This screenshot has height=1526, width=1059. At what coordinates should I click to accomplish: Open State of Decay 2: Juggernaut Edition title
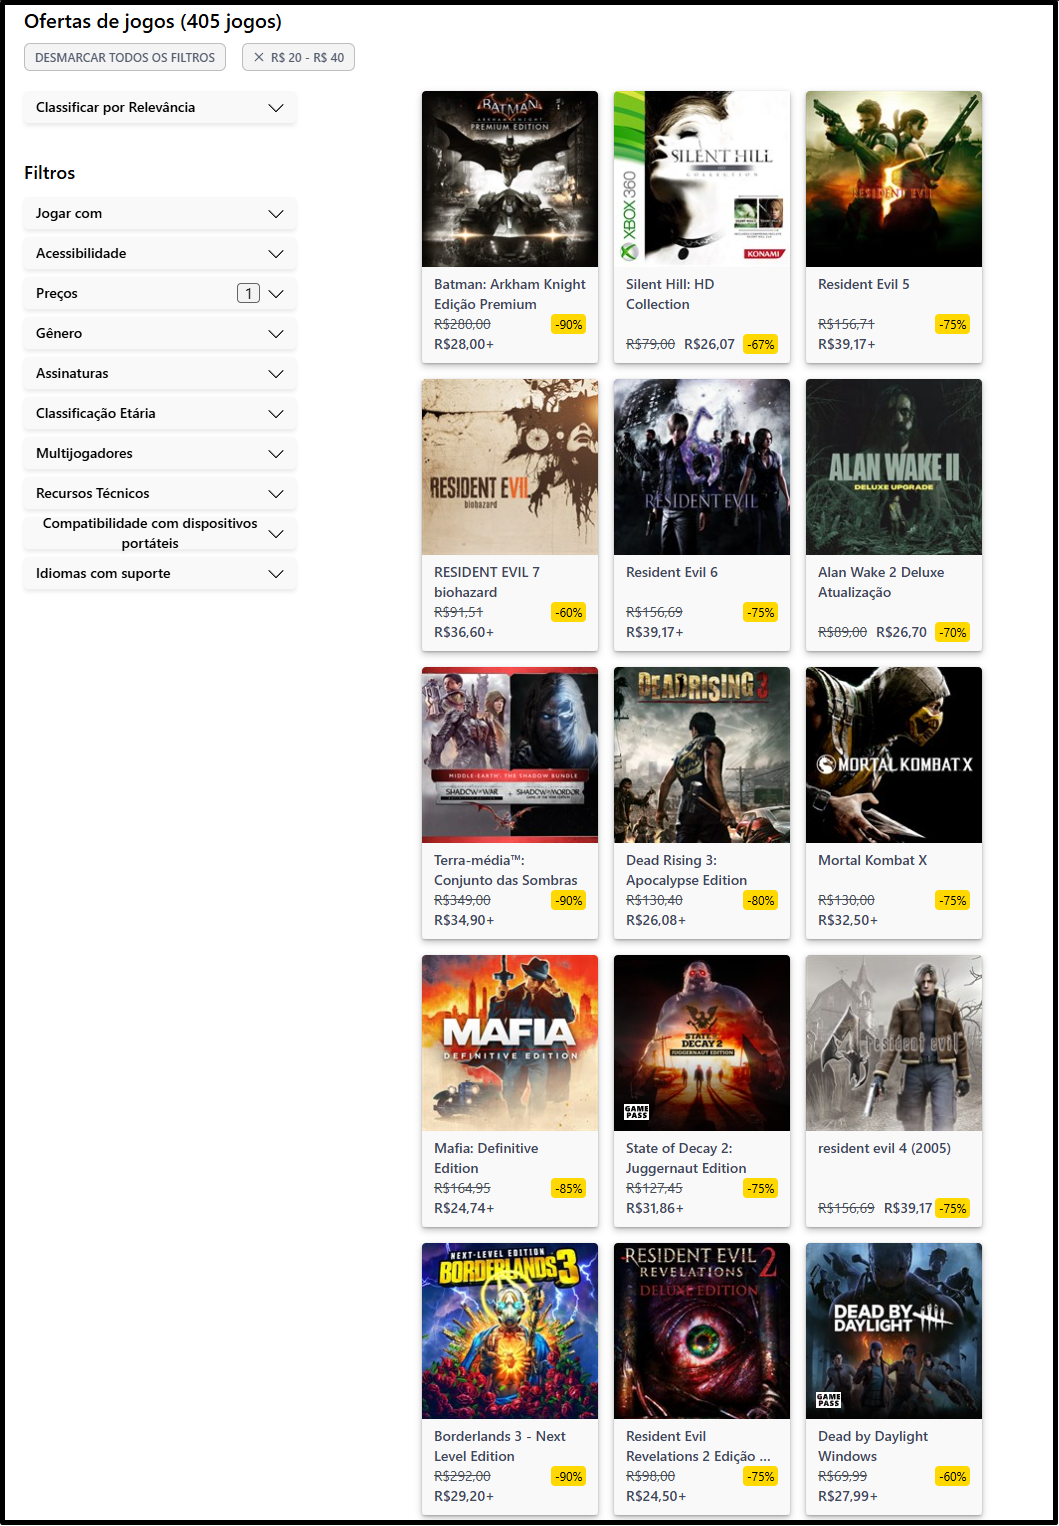pos(686,1158)
